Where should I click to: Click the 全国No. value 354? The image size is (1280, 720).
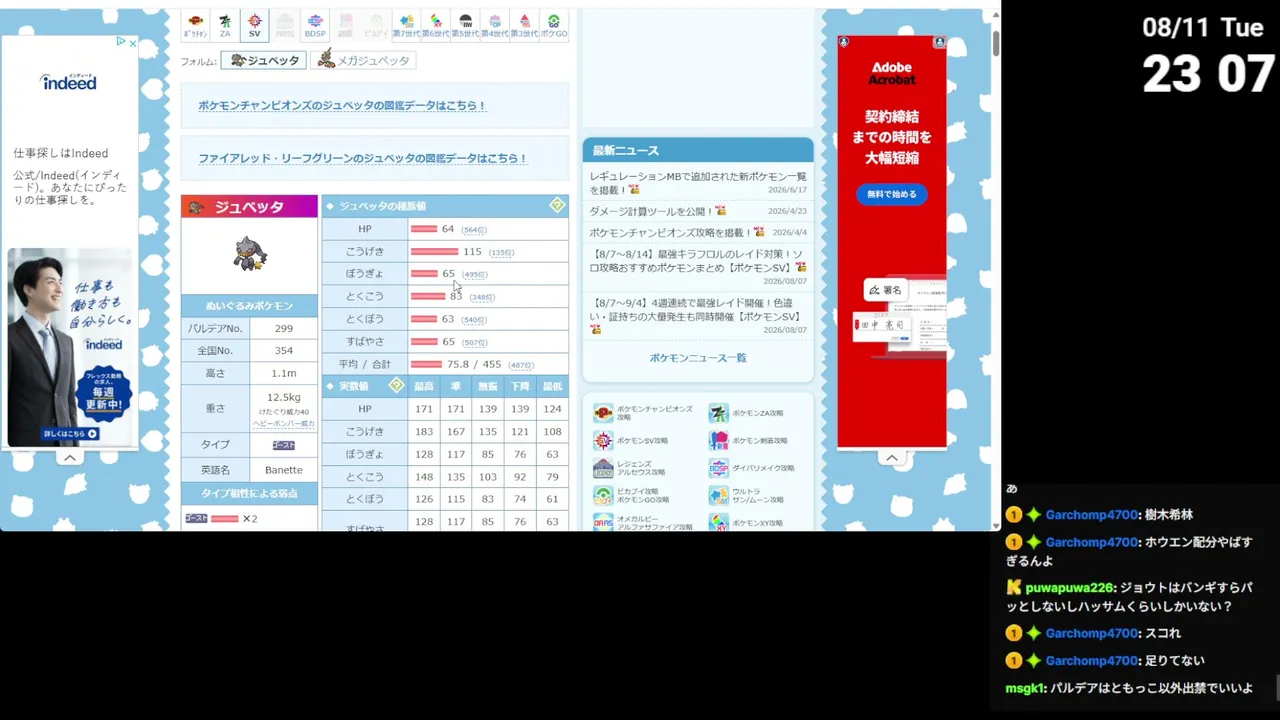284,351
